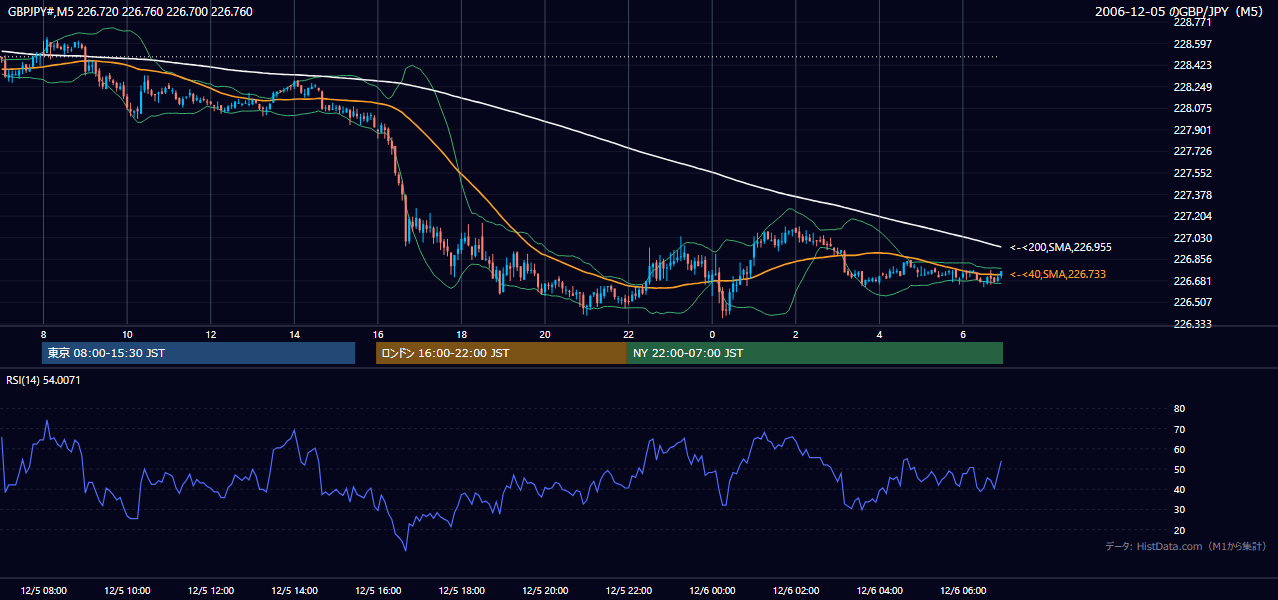The height and width of the screenshot is (600, 1278).
Task: Click the 12/5 16:00 time axis label
Action: (x=378, y=591)
